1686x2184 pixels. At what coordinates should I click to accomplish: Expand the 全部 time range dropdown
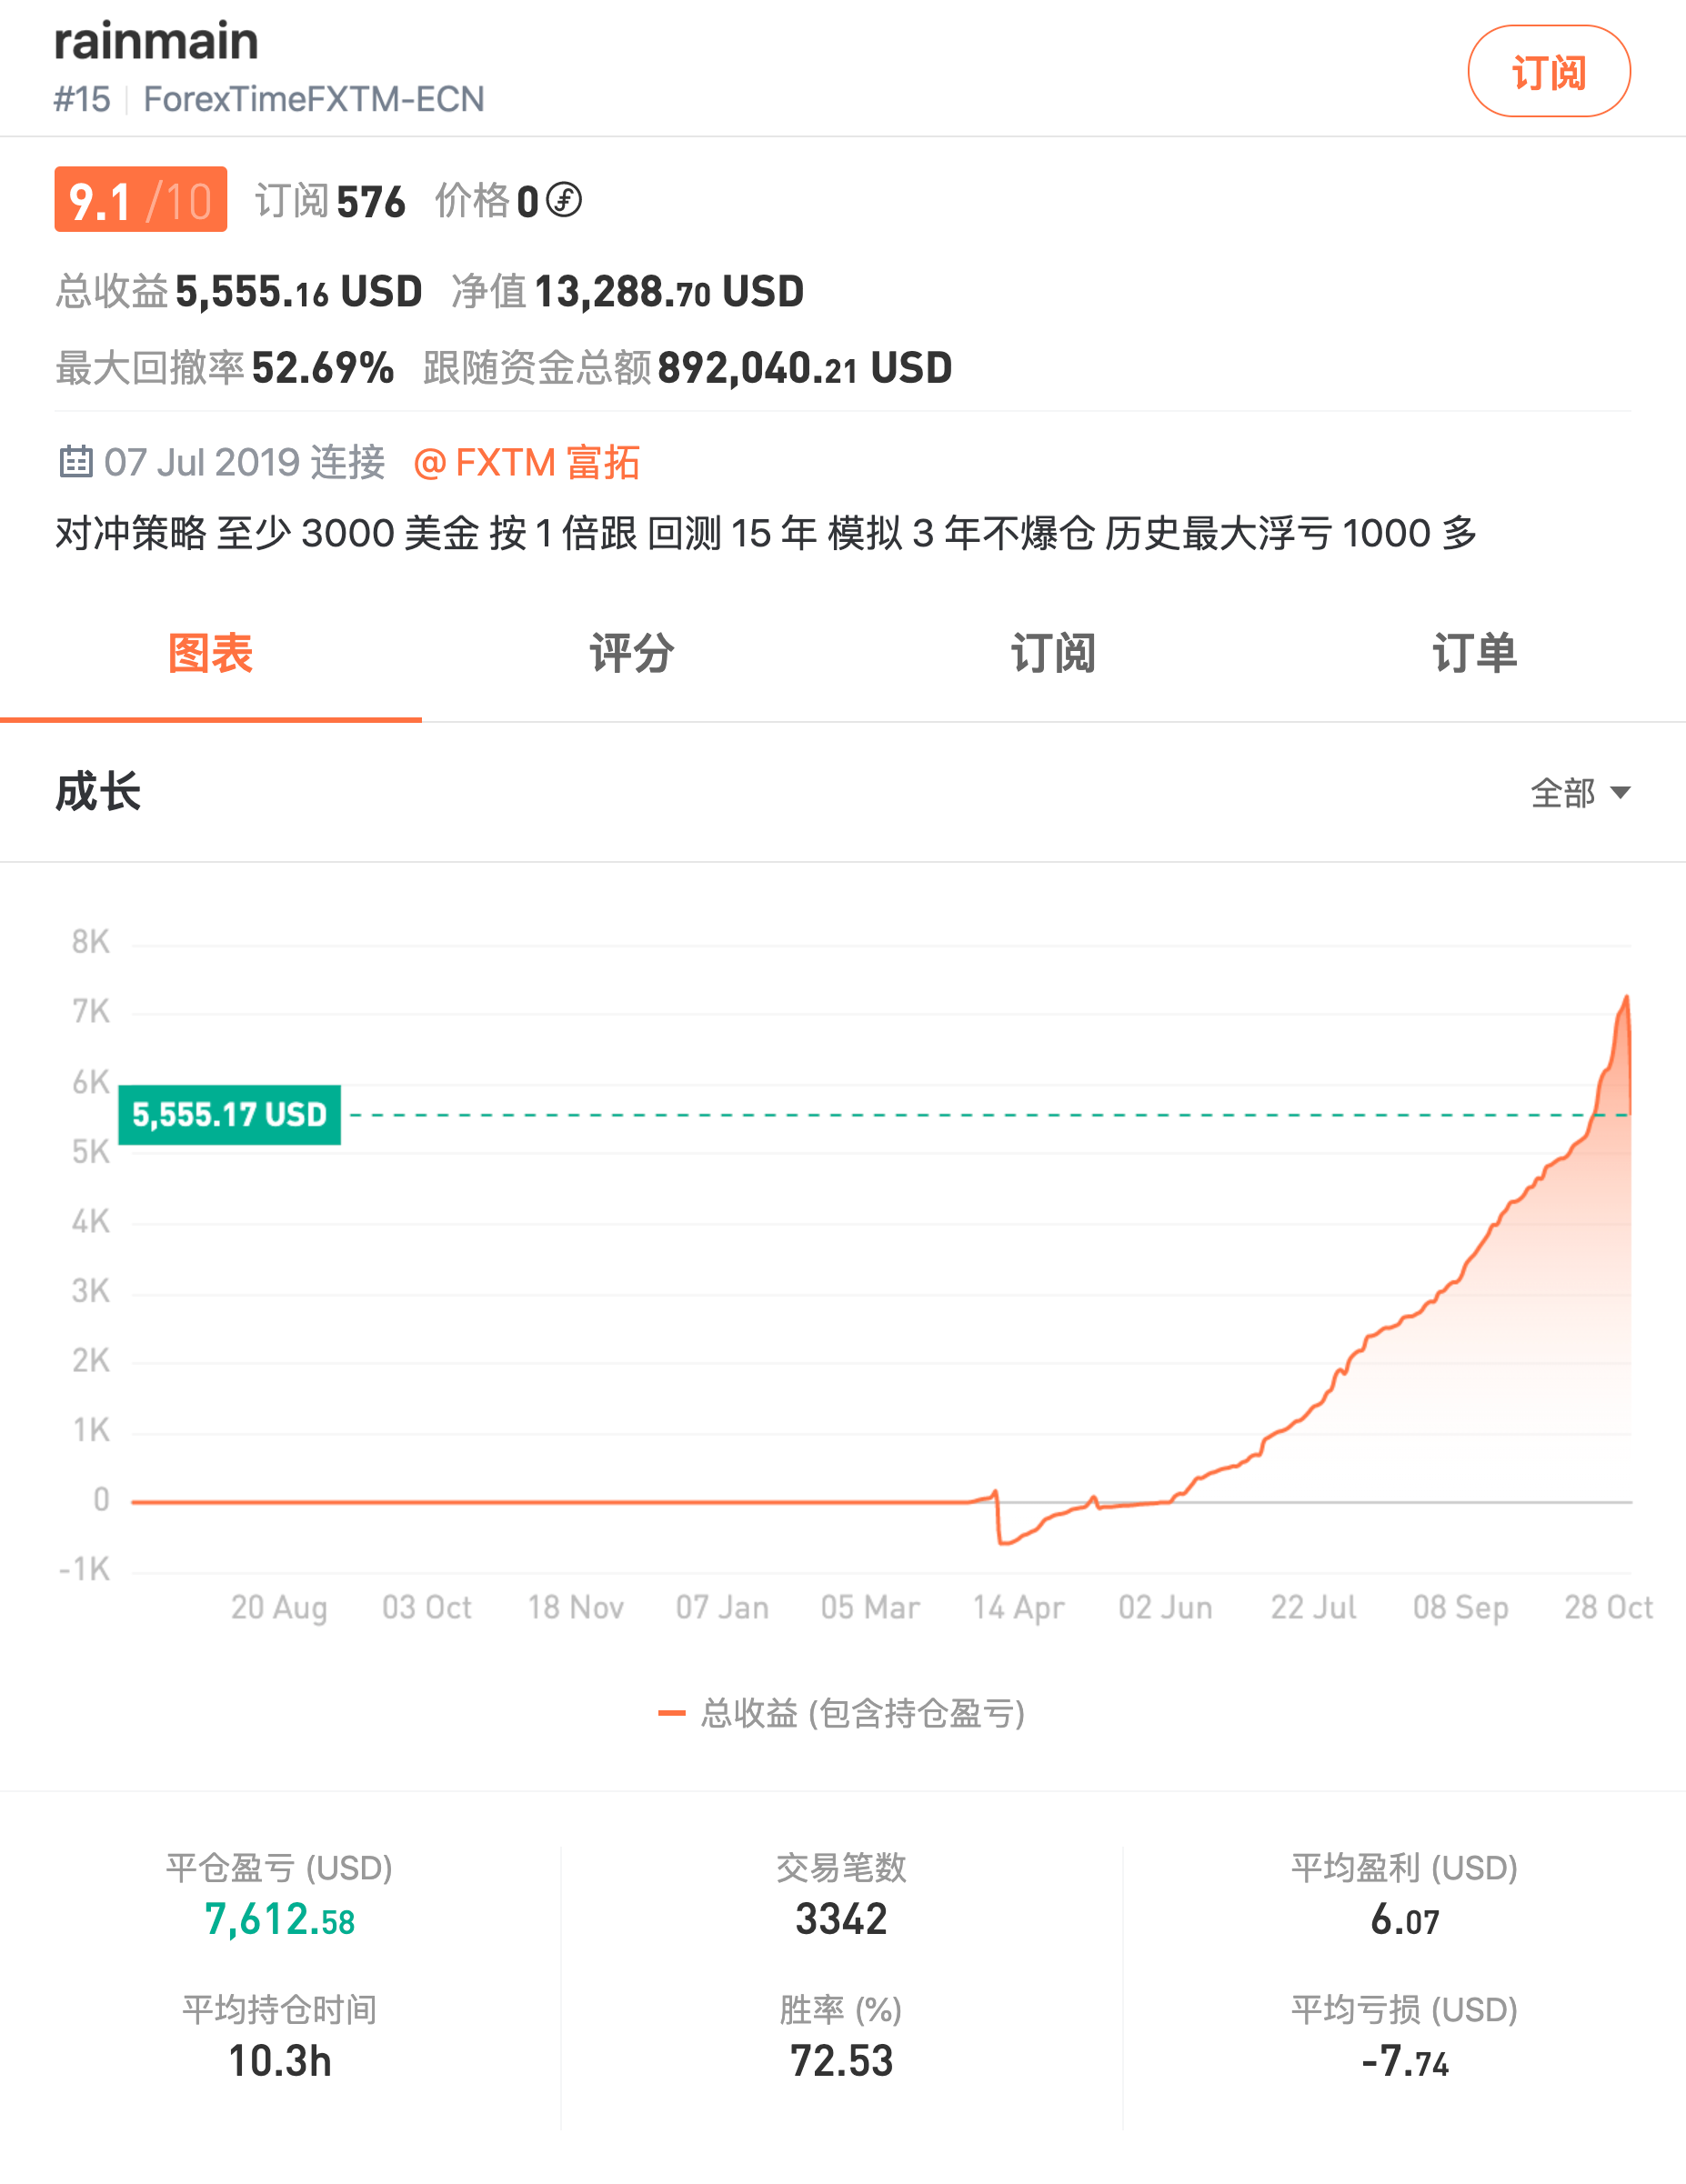[1562, 793]
